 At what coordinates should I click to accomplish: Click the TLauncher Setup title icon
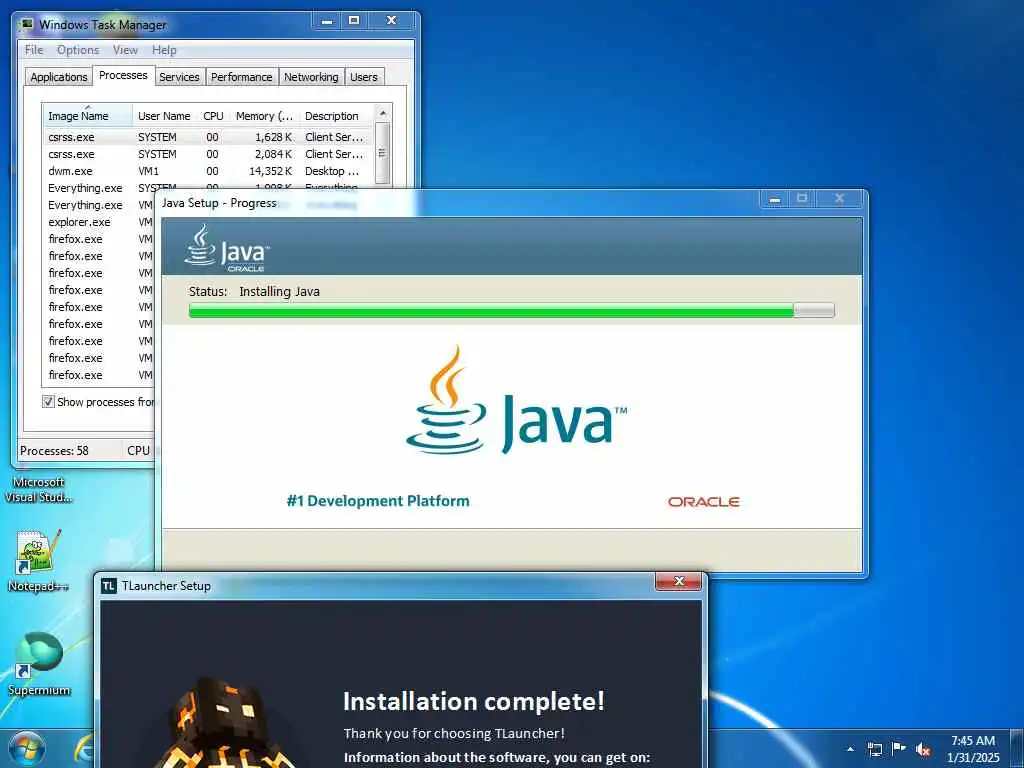[109, 586]
